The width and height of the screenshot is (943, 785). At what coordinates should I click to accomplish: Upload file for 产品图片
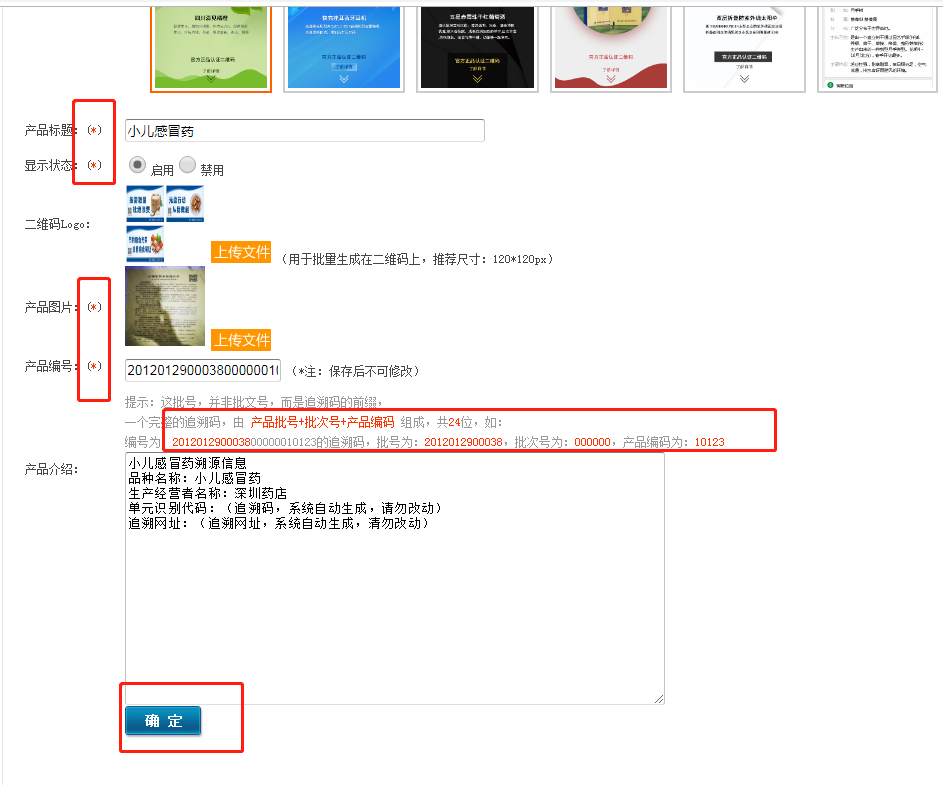(240, 340)
